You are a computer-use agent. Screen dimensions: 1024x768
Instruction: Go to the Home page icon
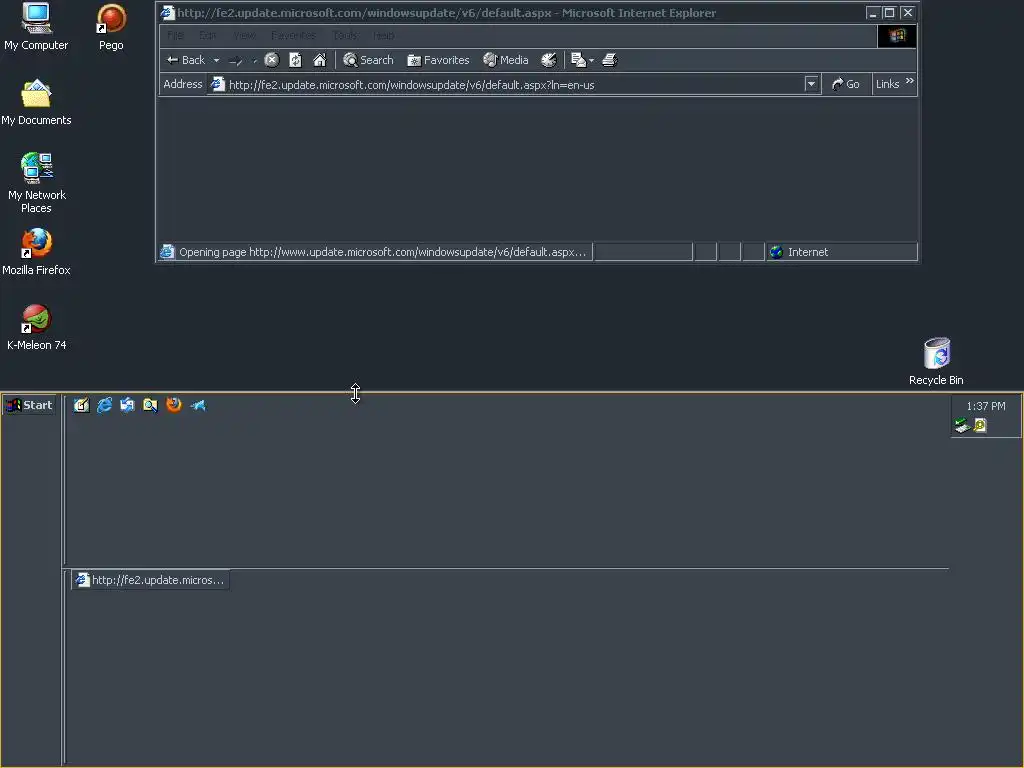pos(319,60)
